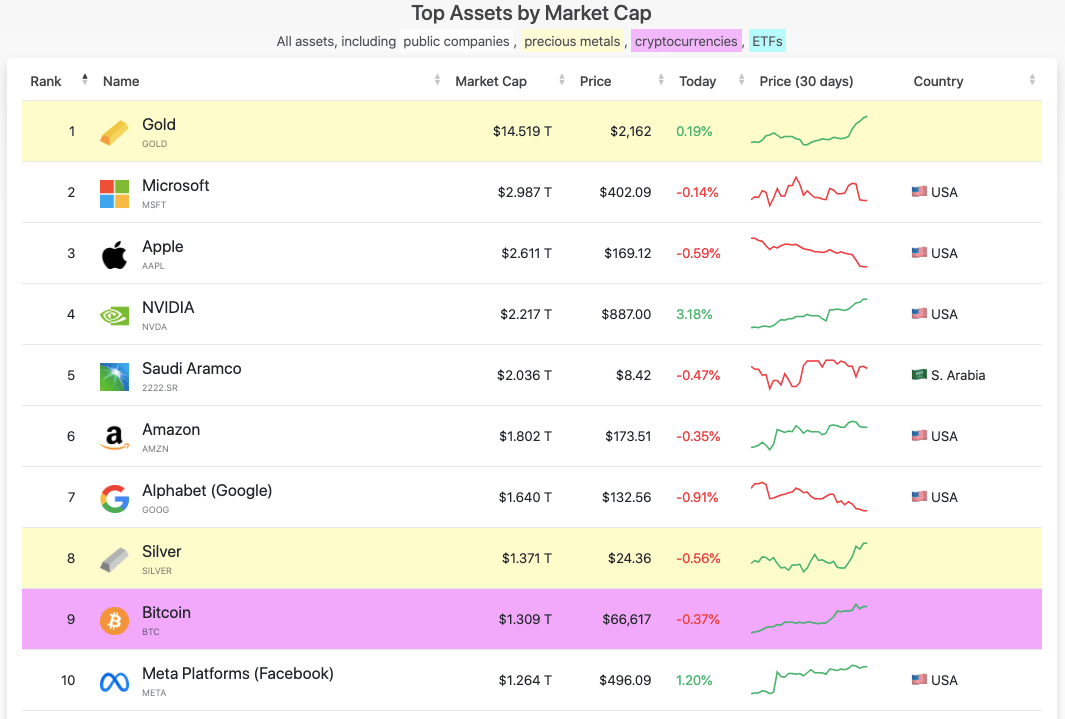
Task: Click Gold's 30-day price chart
Action: point(809,131)
